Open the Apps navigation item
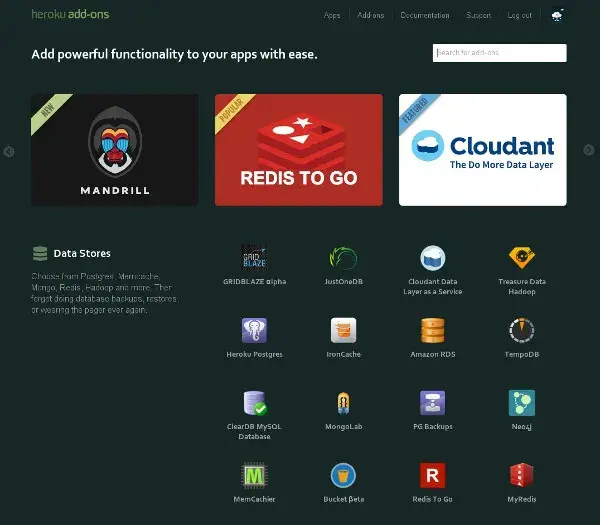The width and height of the screenshot is (600, 525). (332, 15)
